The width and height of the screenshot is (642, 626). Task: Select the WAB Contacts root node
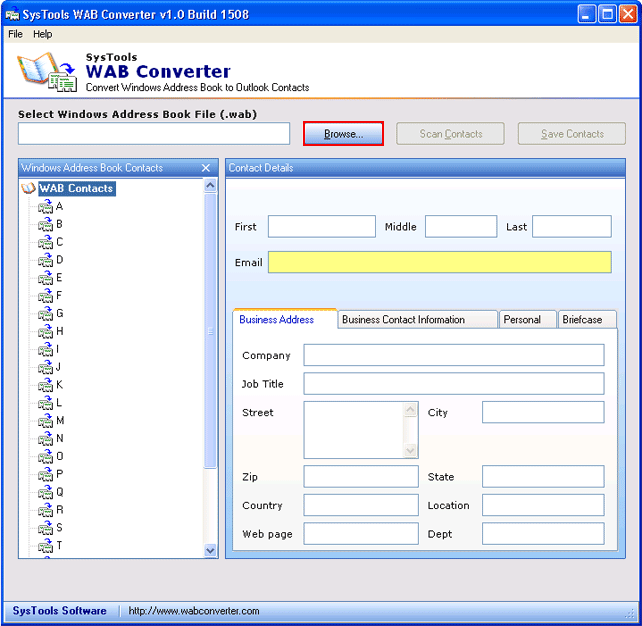(x=77, y=188)
